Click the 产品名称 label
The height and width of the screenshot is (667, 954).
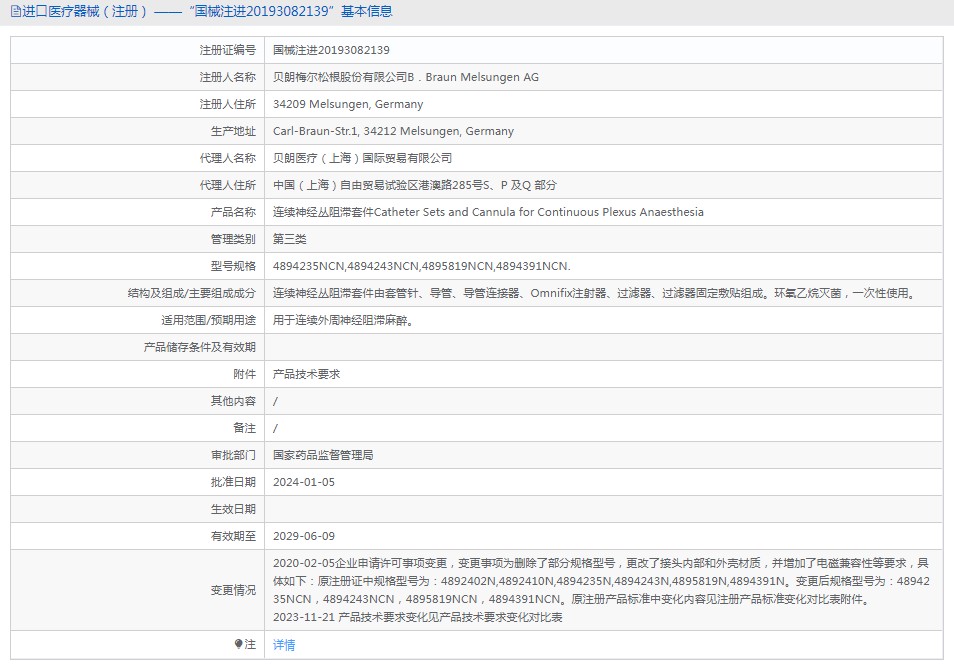[x=233, y=212]
